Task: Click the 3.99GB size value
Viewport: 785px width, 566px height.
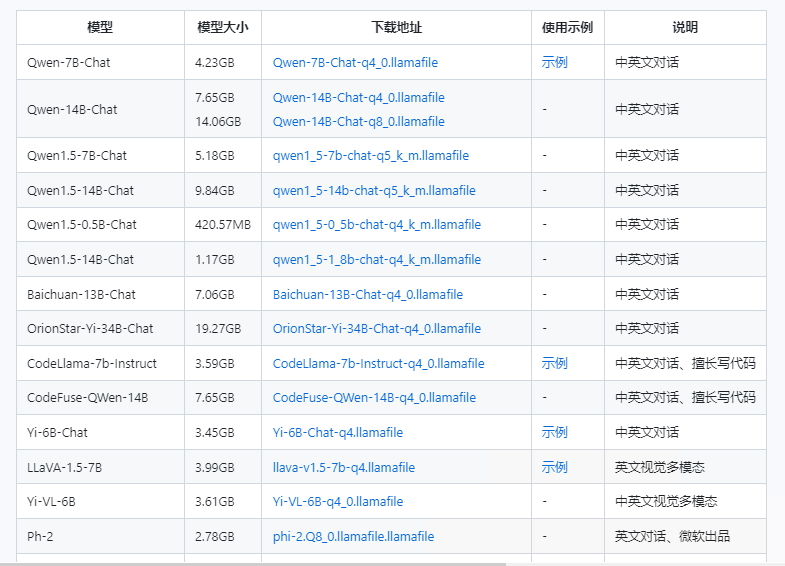Action: tap(215, 468)
